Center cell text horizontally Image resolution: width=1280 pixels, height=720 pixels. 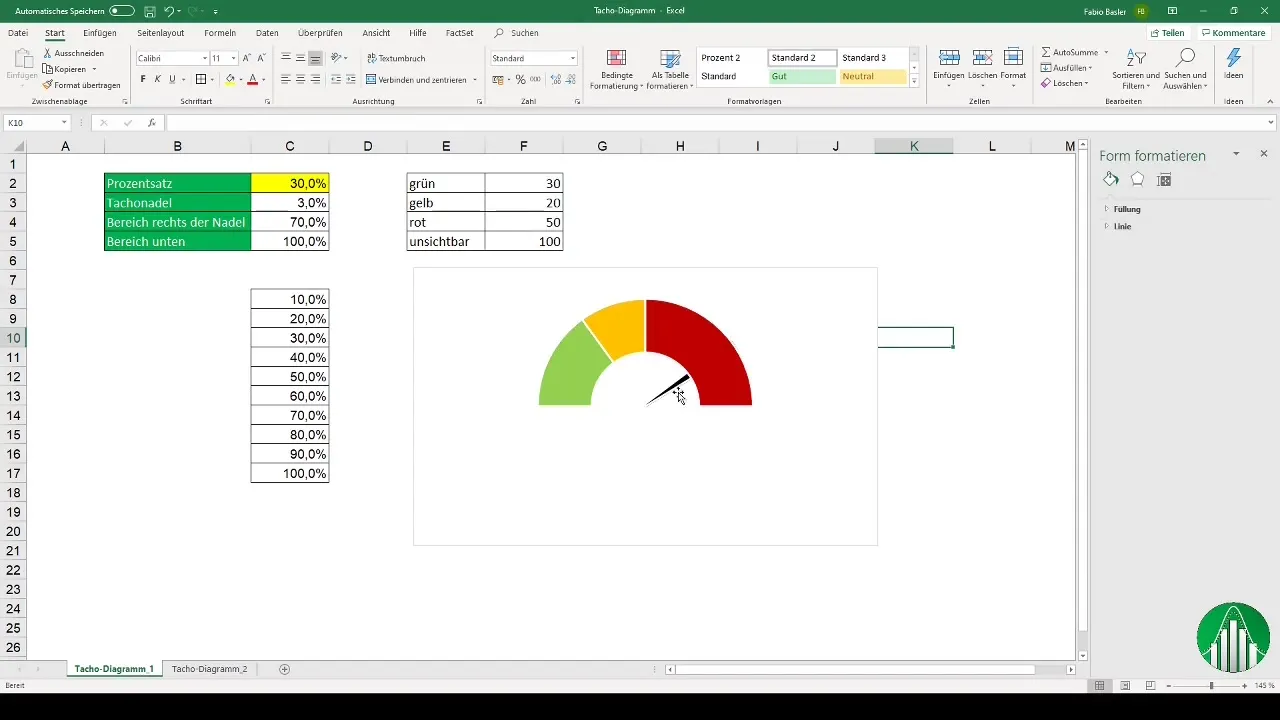coord(300,79)
